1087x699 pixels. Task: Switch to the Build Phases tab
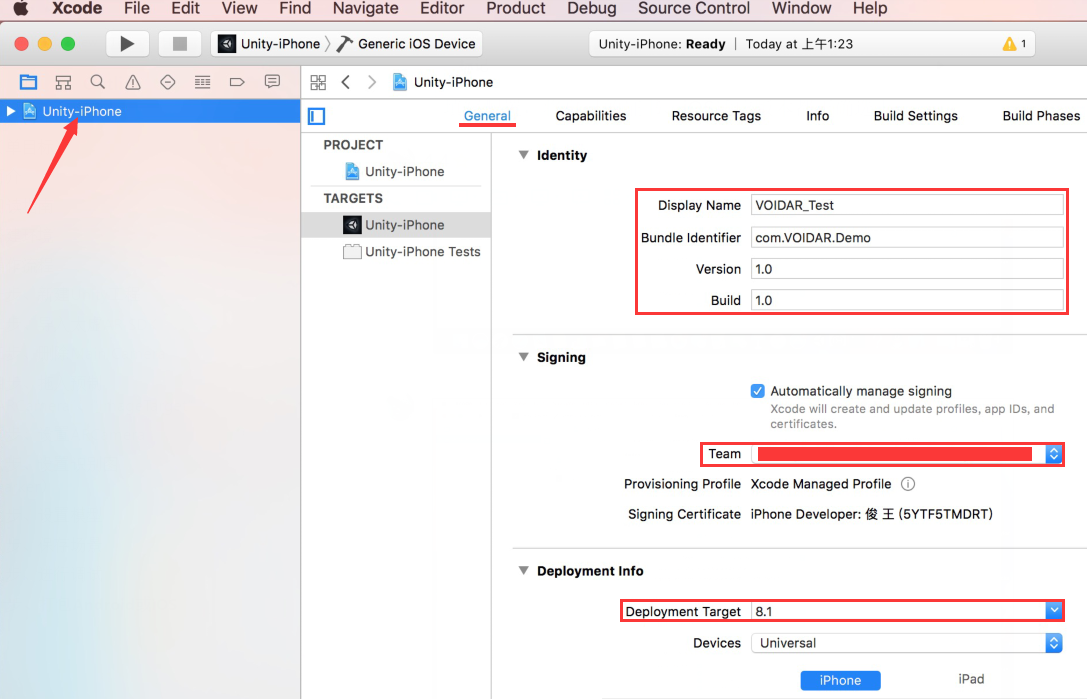1041,116
